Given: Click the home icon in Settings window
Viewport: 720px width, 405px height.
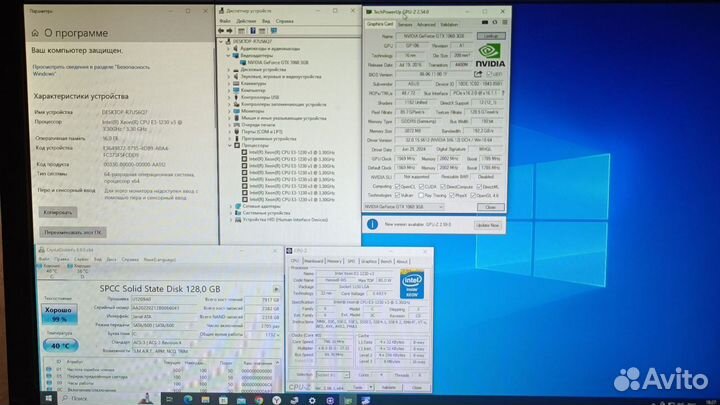Looking at the screenshot, I should pyautogui.click(x=35, y=33).
